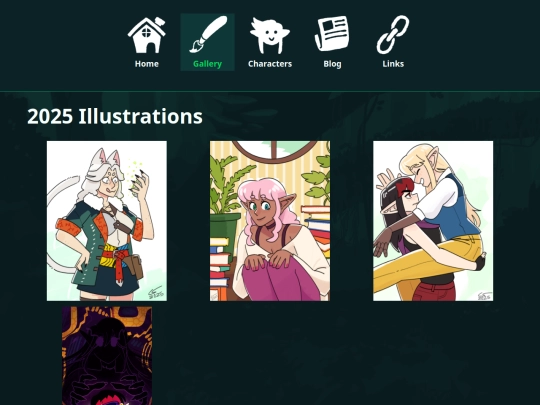Click the newspaper Blog icon
The width and height of the screenshot is (540, 405).
click(332, 33)
